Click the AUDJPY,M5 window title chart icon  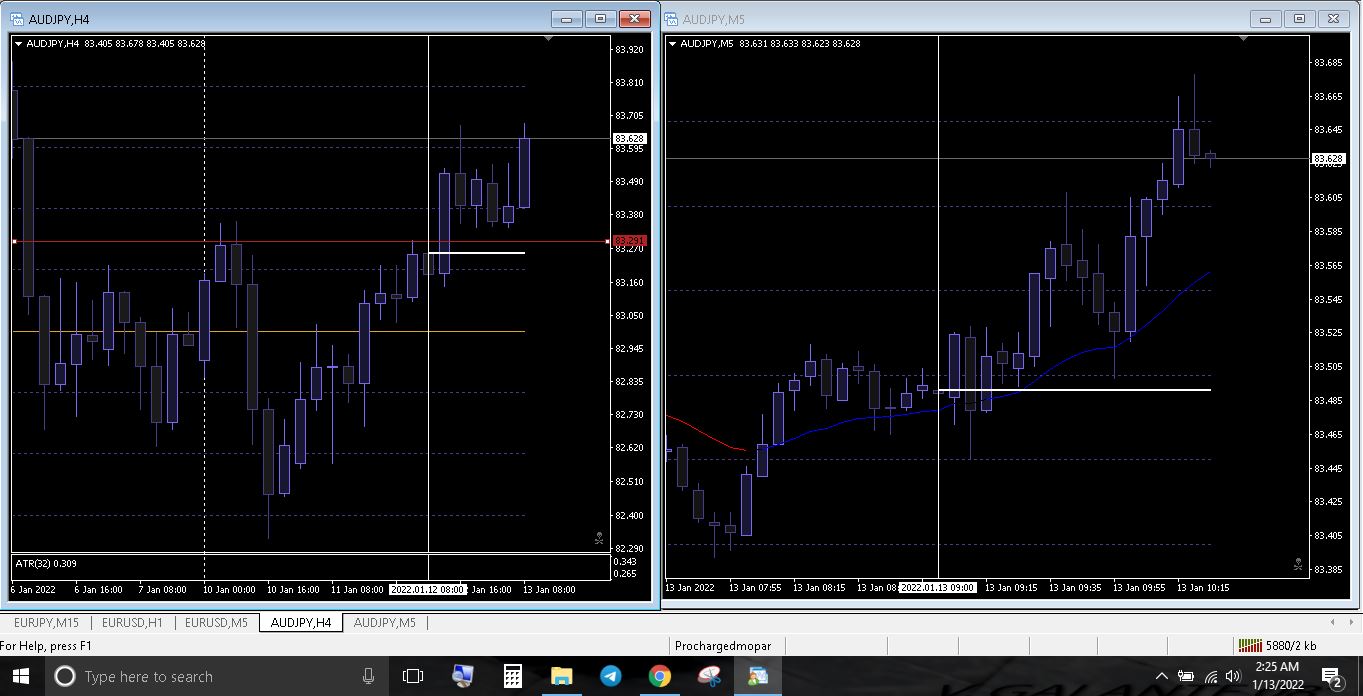pos(671,19)
